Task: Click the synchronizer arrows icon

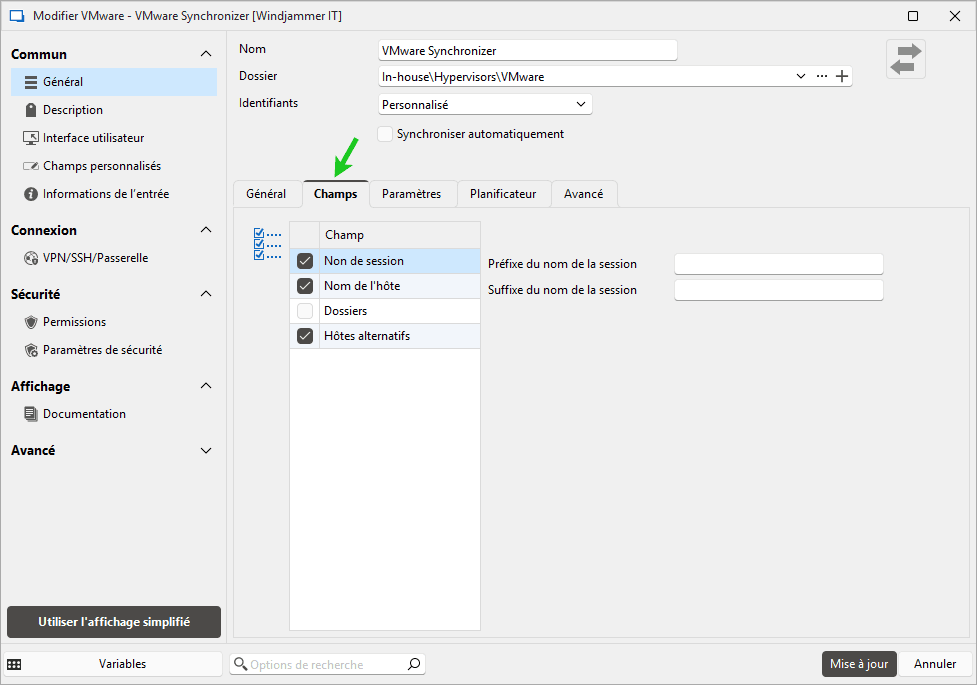Action: tap(906, 59)
